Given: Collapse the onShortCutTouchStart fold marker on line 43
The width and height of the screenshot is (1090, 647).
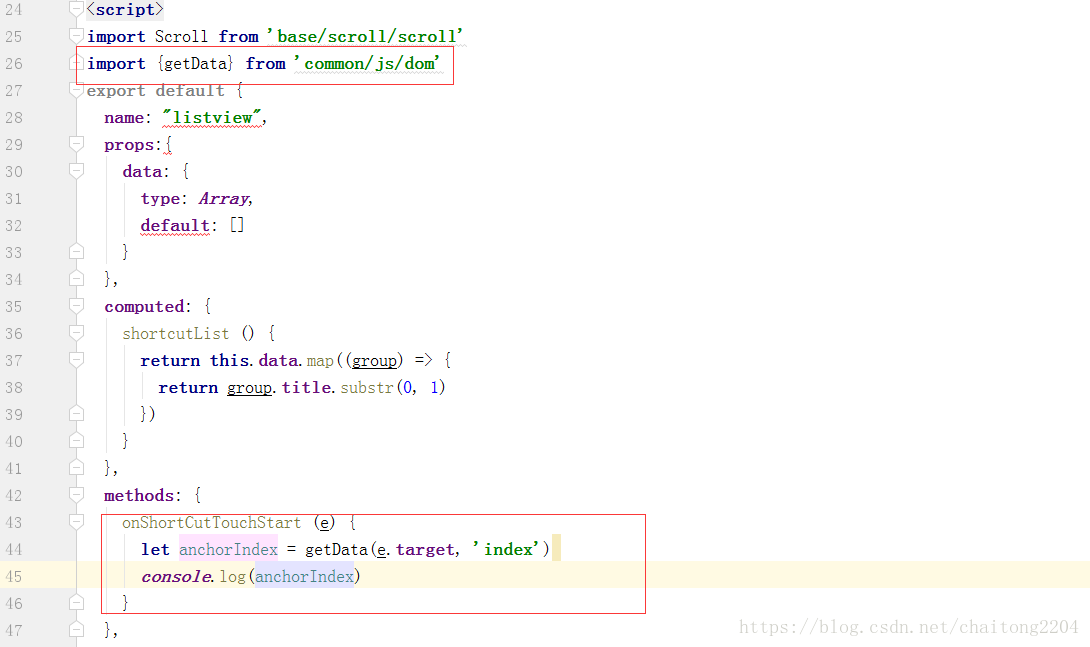Looking at the screenshot, I should [76, 522].
